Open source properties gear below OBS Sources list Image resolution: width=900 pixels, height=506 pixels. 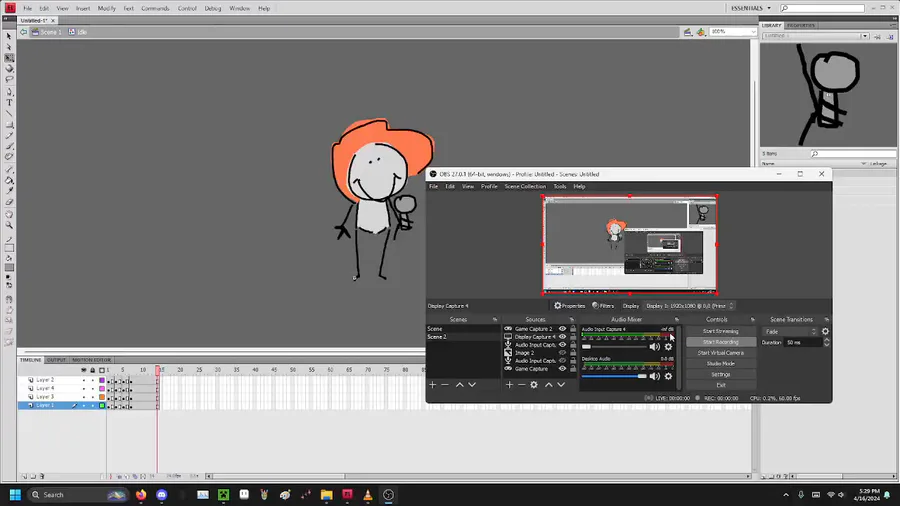coord(534,385)
